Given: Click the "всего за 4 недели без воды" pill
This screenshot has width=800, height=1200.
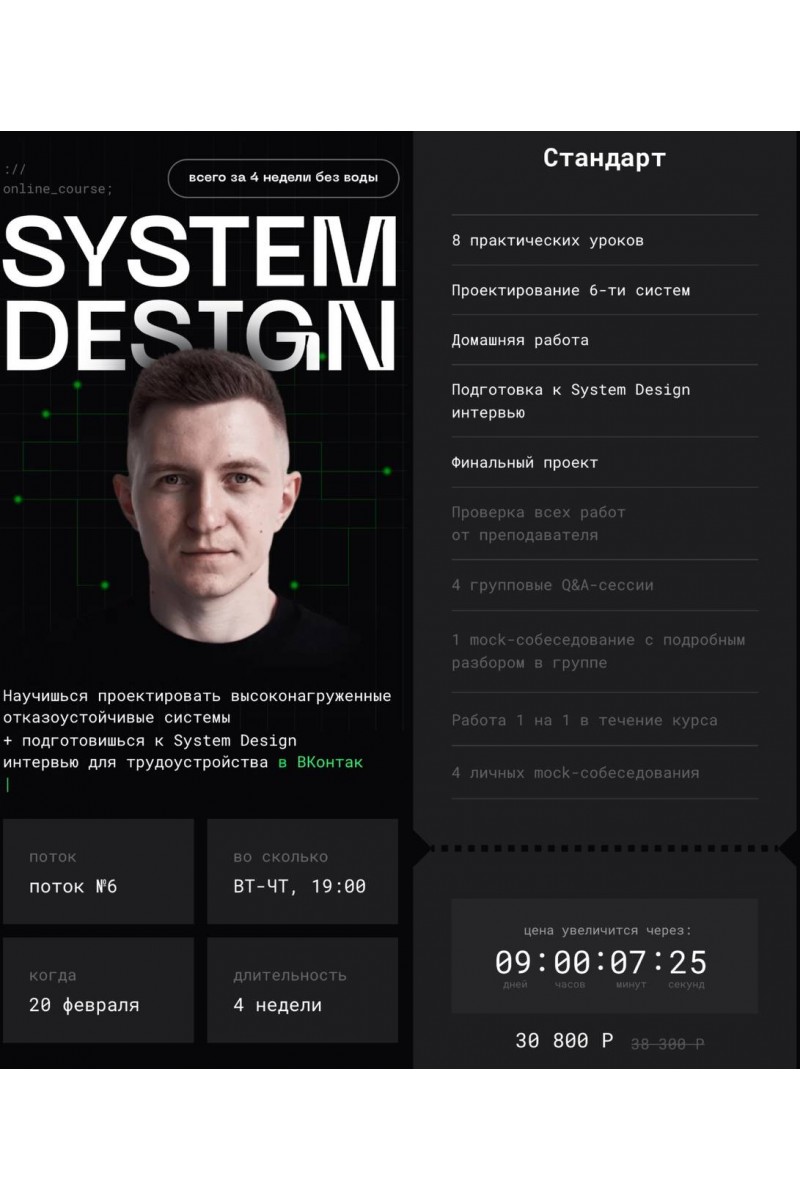Looking at the screenshot, I should point(283,178).
